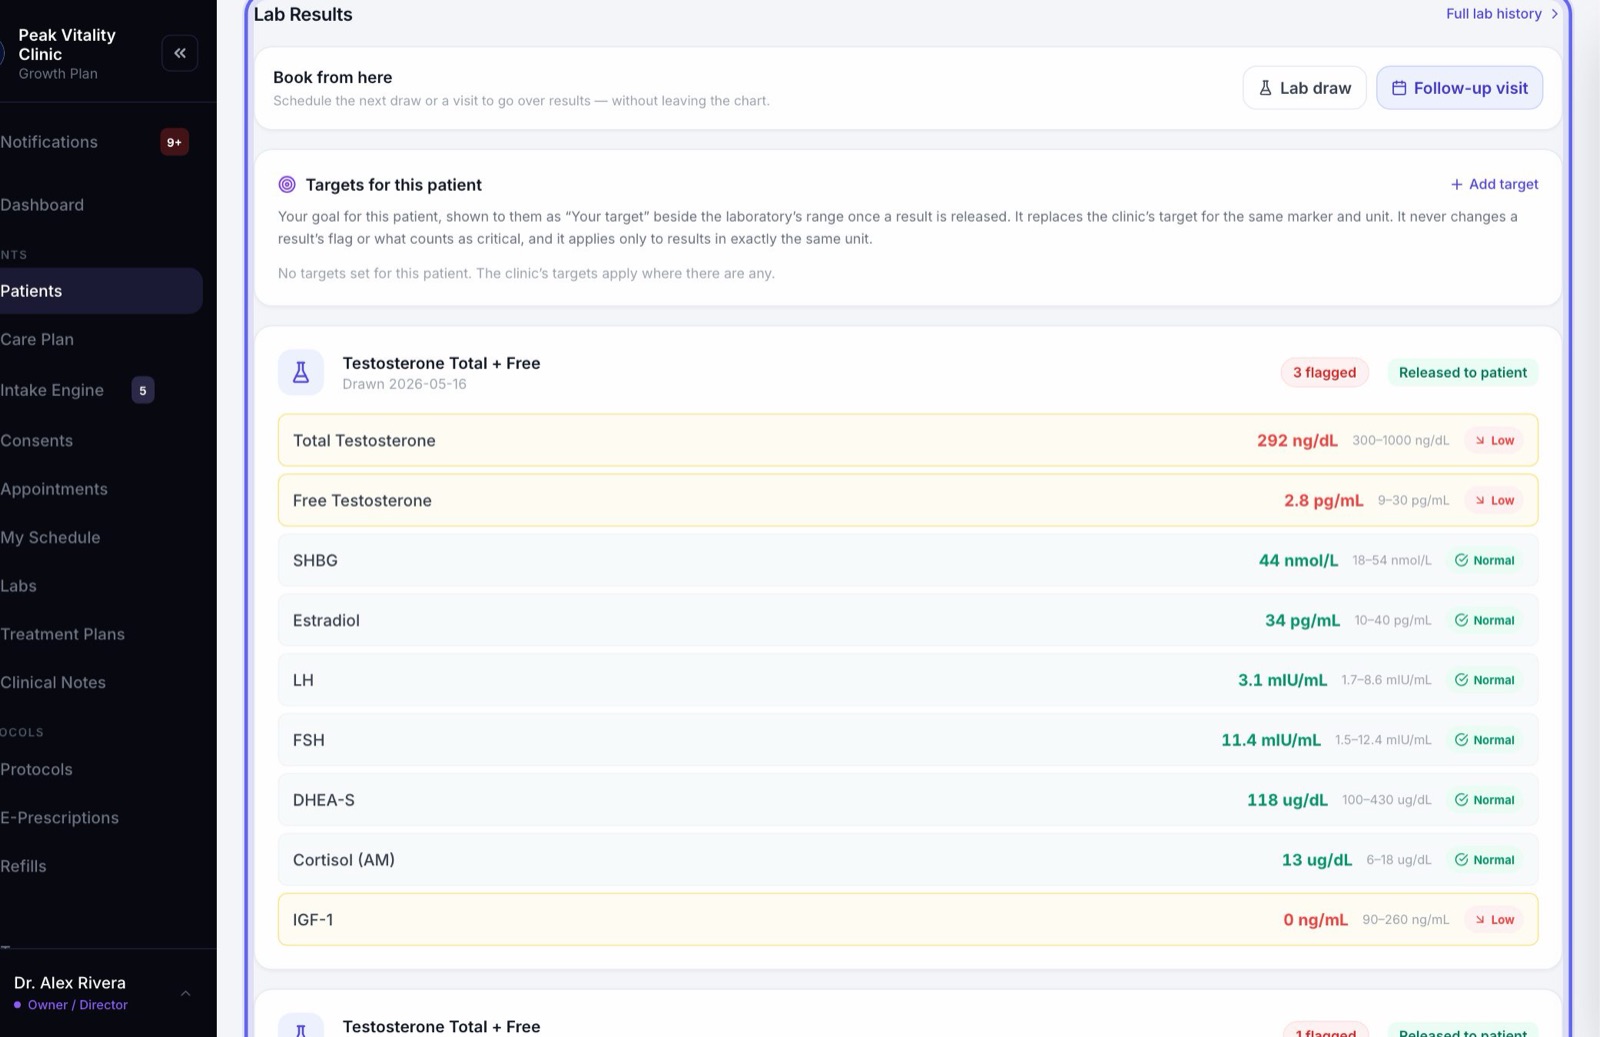Click the Normal status badge for SHBG
Image resolution: width=1600 pixels, height=1037 pixels.
1485,560
